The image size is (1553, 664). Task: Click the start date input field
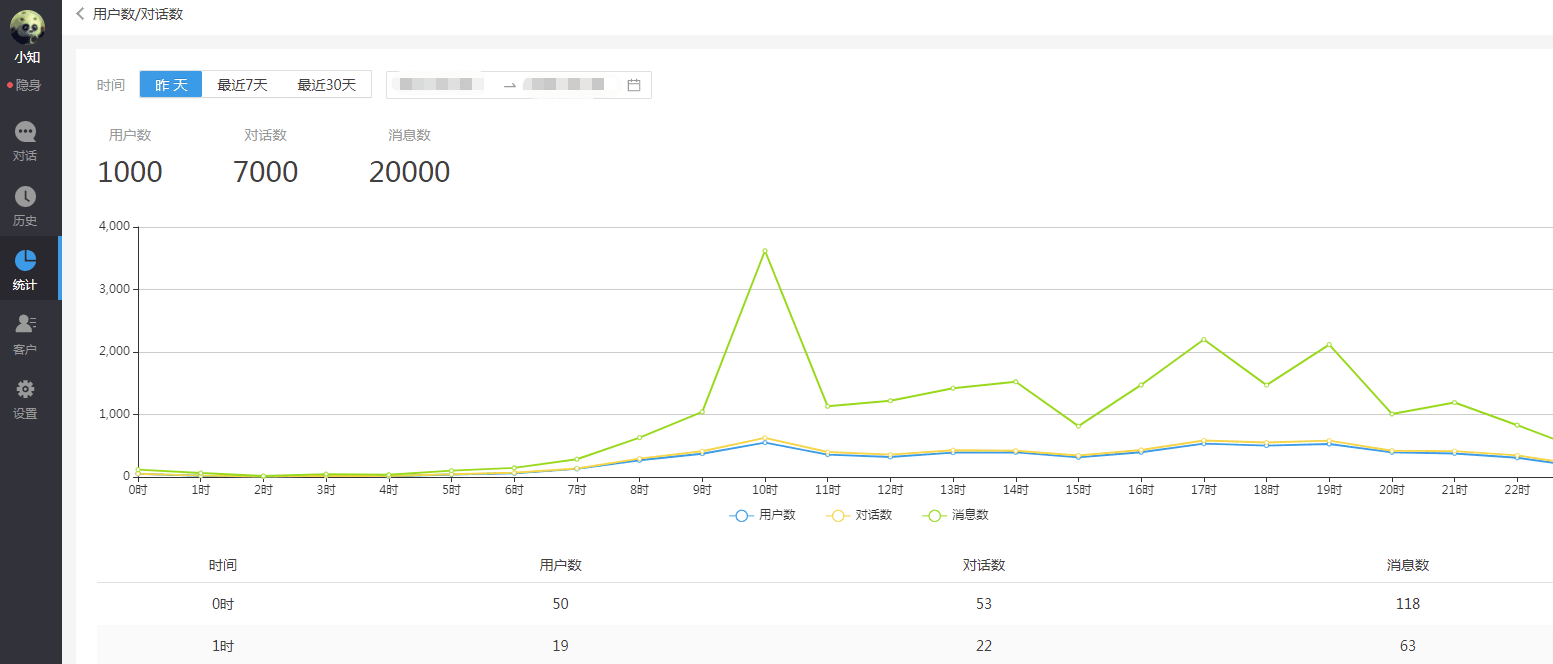[x=442, y=85]
